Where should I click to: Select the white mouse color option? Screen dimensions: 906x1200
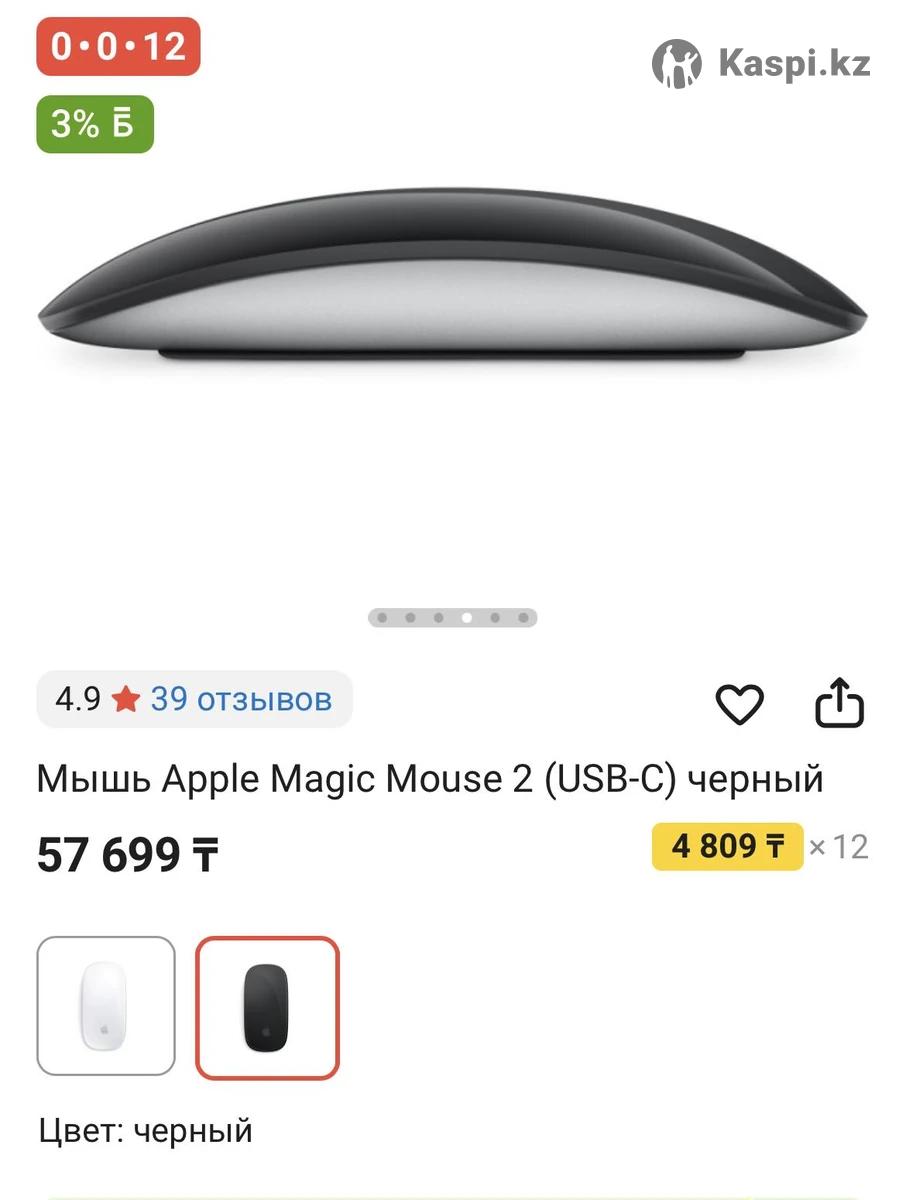pos(106,1006)
